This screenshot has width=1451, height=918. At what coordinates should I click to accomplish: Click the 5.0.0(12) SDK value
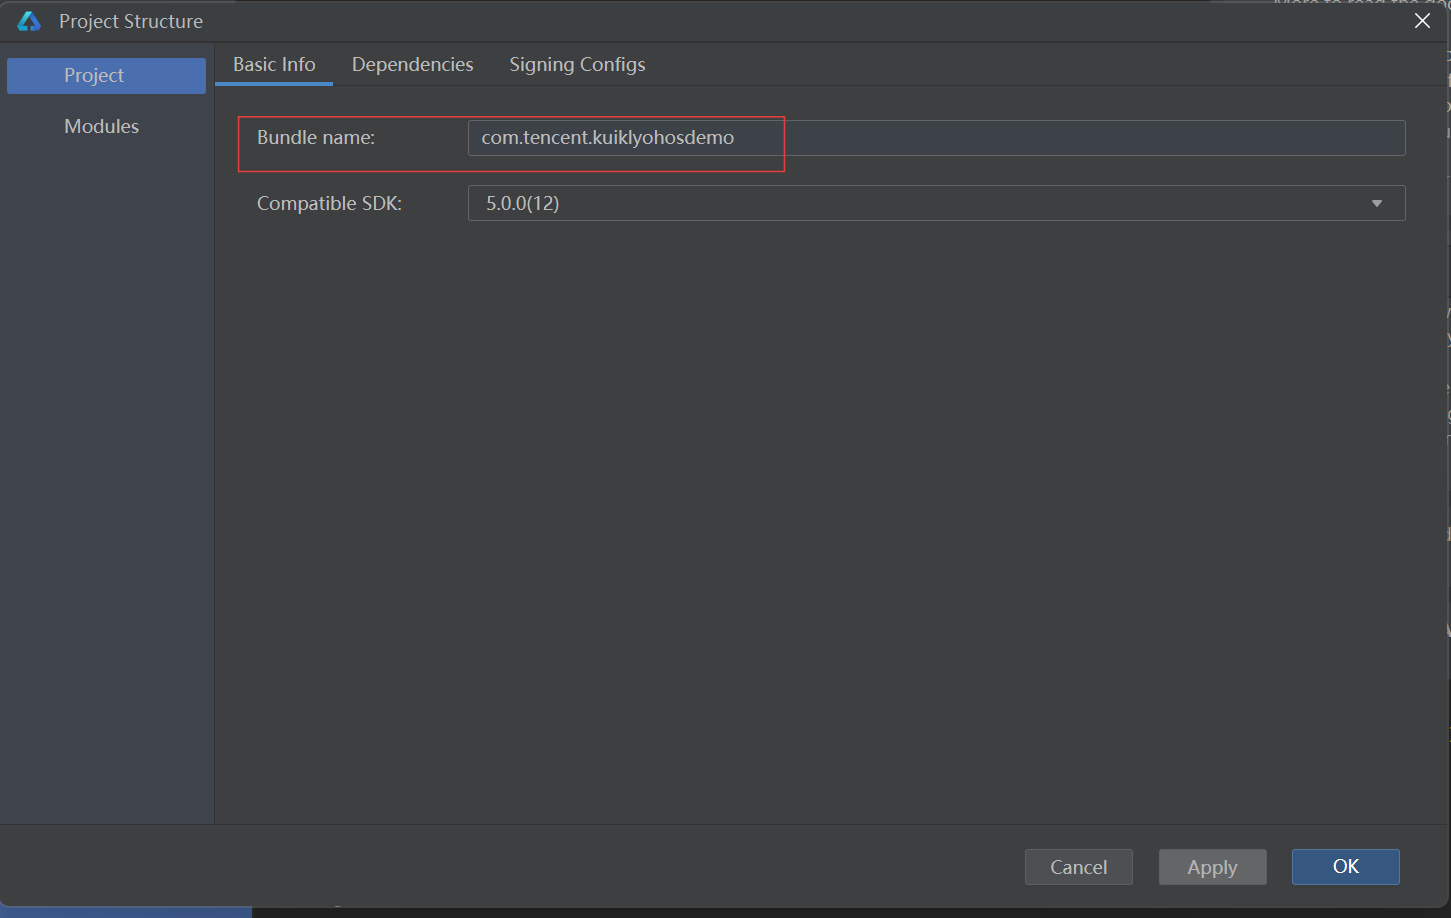coord(522,203)
